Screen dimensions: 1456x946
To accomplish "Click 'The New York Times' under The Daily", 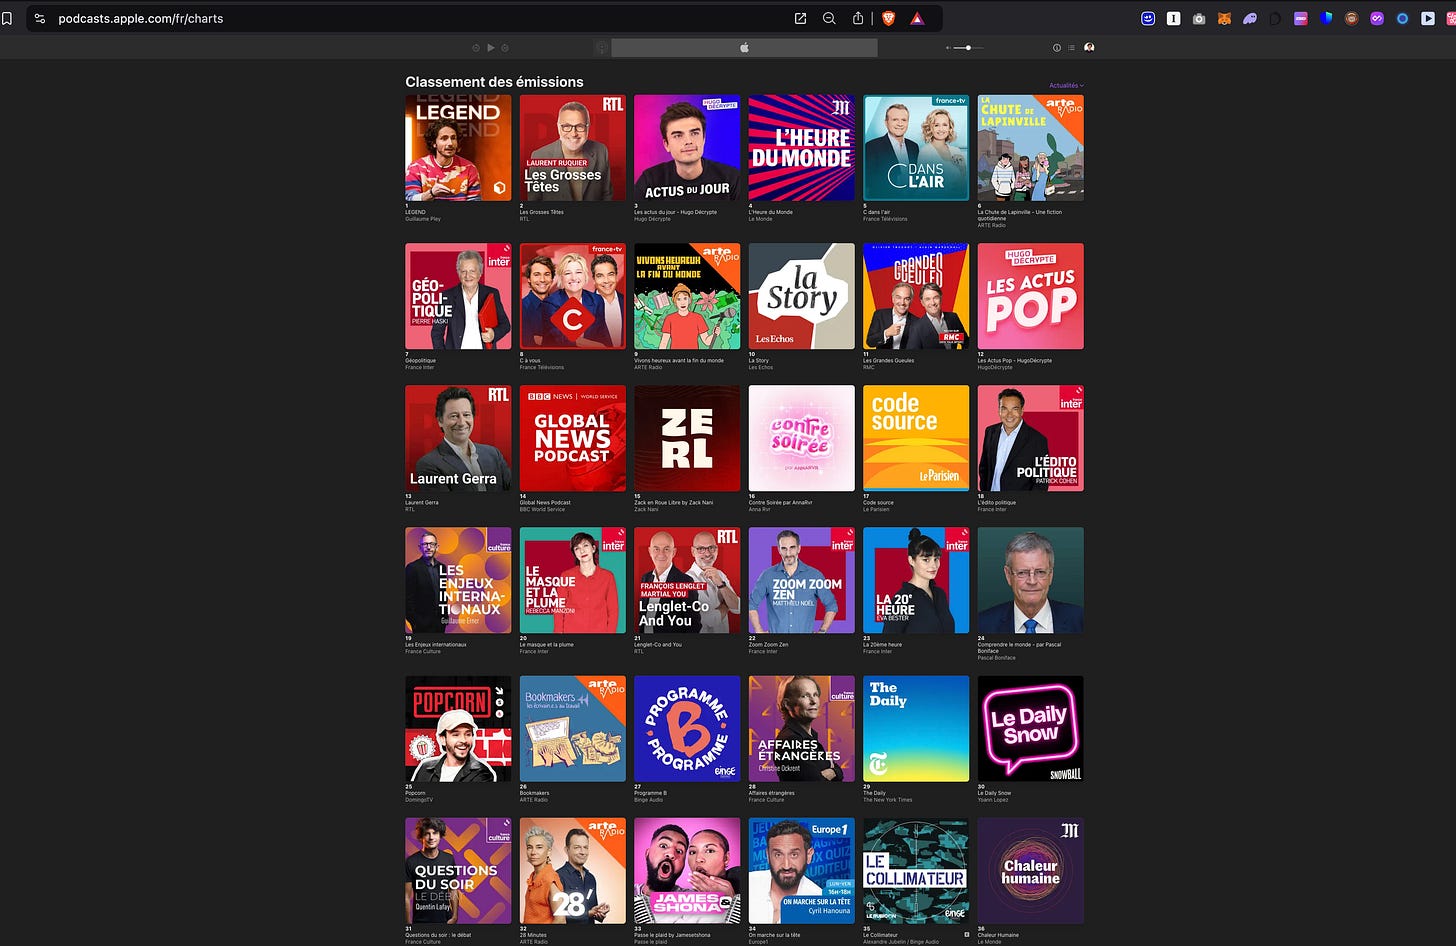I will pos(888,800).
